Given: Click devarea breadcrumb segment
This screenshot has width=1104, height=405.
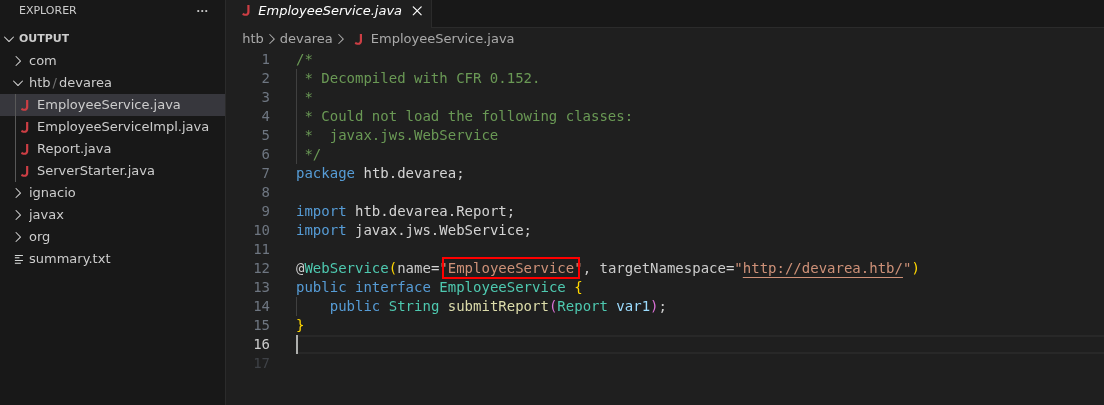Looking at the screenshot, I should click(306, 39).
